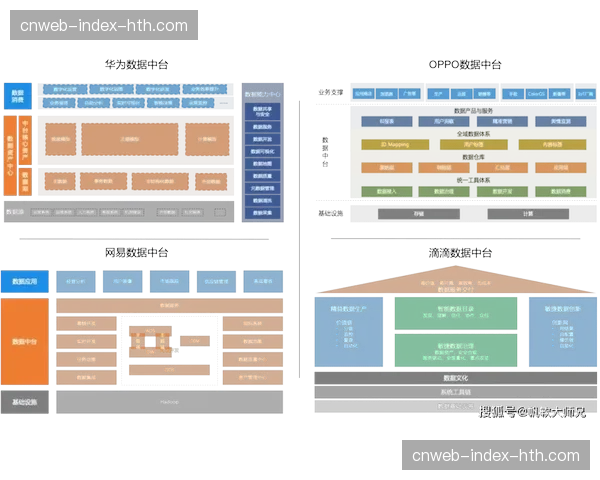Select 数据可视化 in capability panel
This screenshot has width=600, height=480.
pyautogui.click(x=262, y=151)
